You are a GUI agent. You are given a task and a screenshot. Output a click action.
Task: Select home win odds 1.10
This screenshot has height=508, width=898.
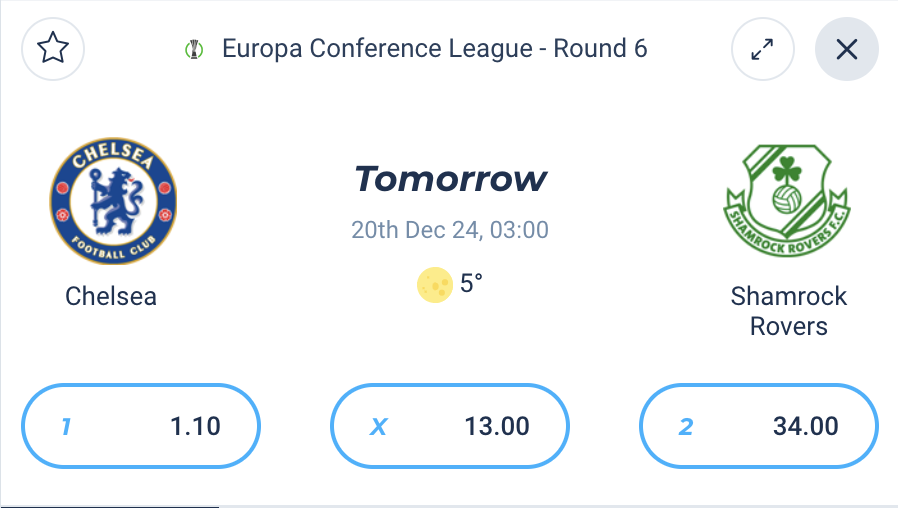tap(141, 426)
